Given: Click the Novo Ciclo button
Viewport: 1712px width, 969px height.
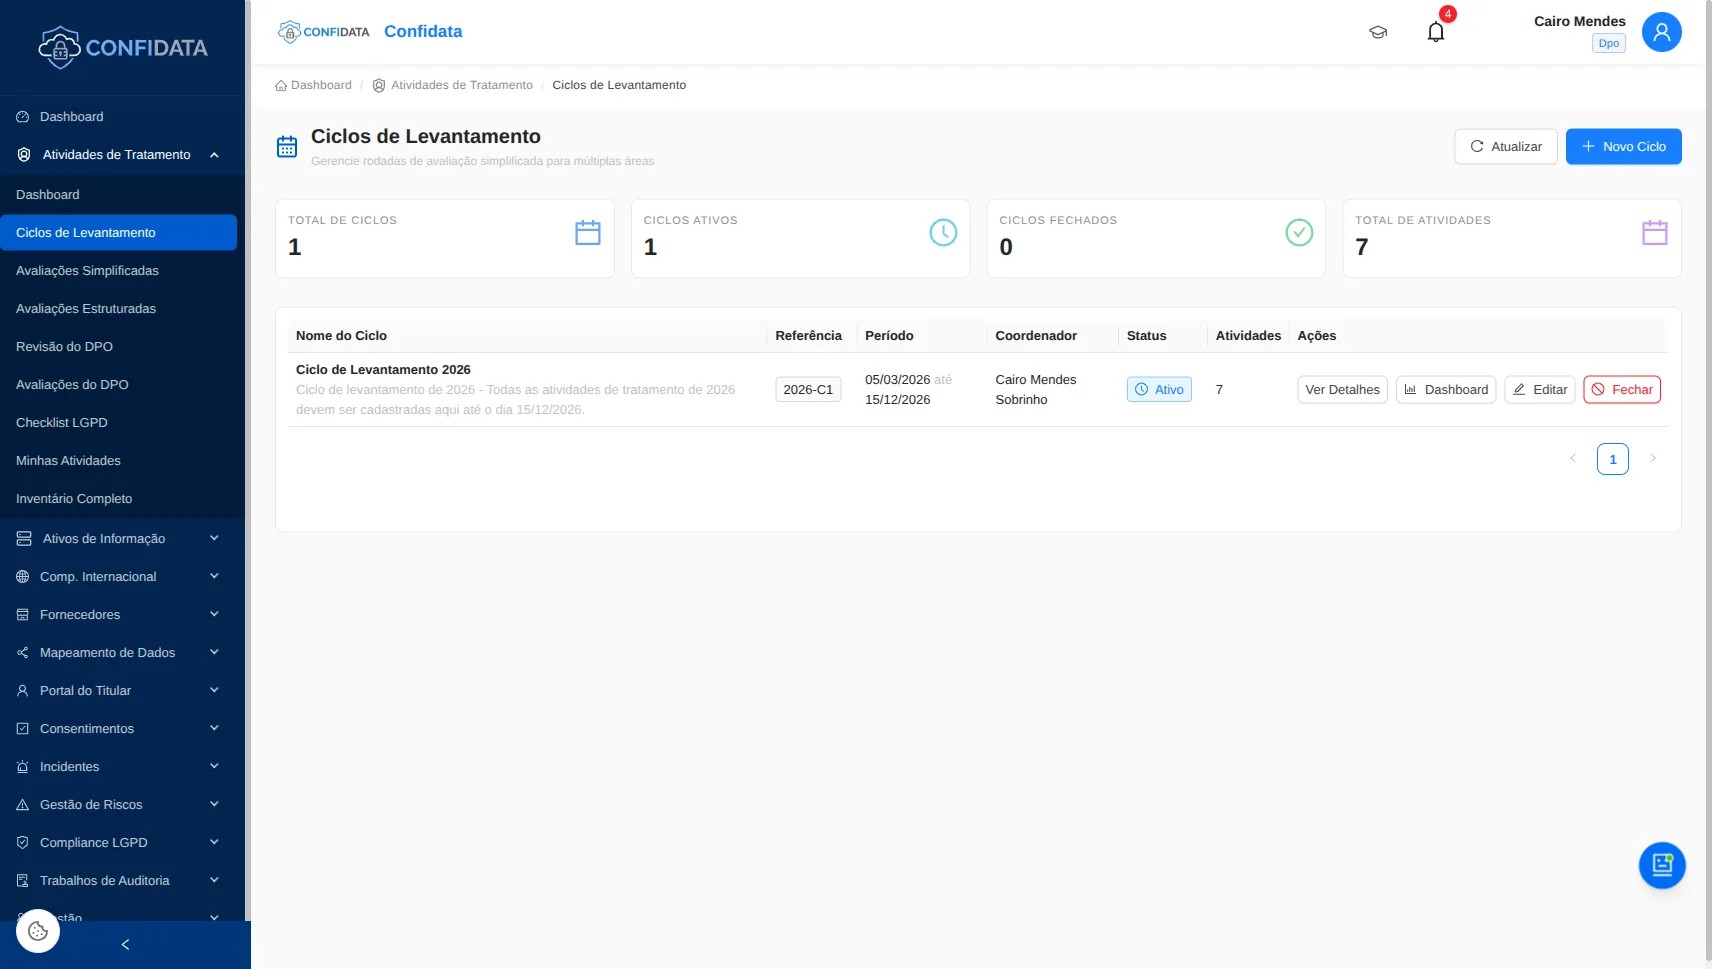Looking at the screenshot, I should click(1624, 146).
